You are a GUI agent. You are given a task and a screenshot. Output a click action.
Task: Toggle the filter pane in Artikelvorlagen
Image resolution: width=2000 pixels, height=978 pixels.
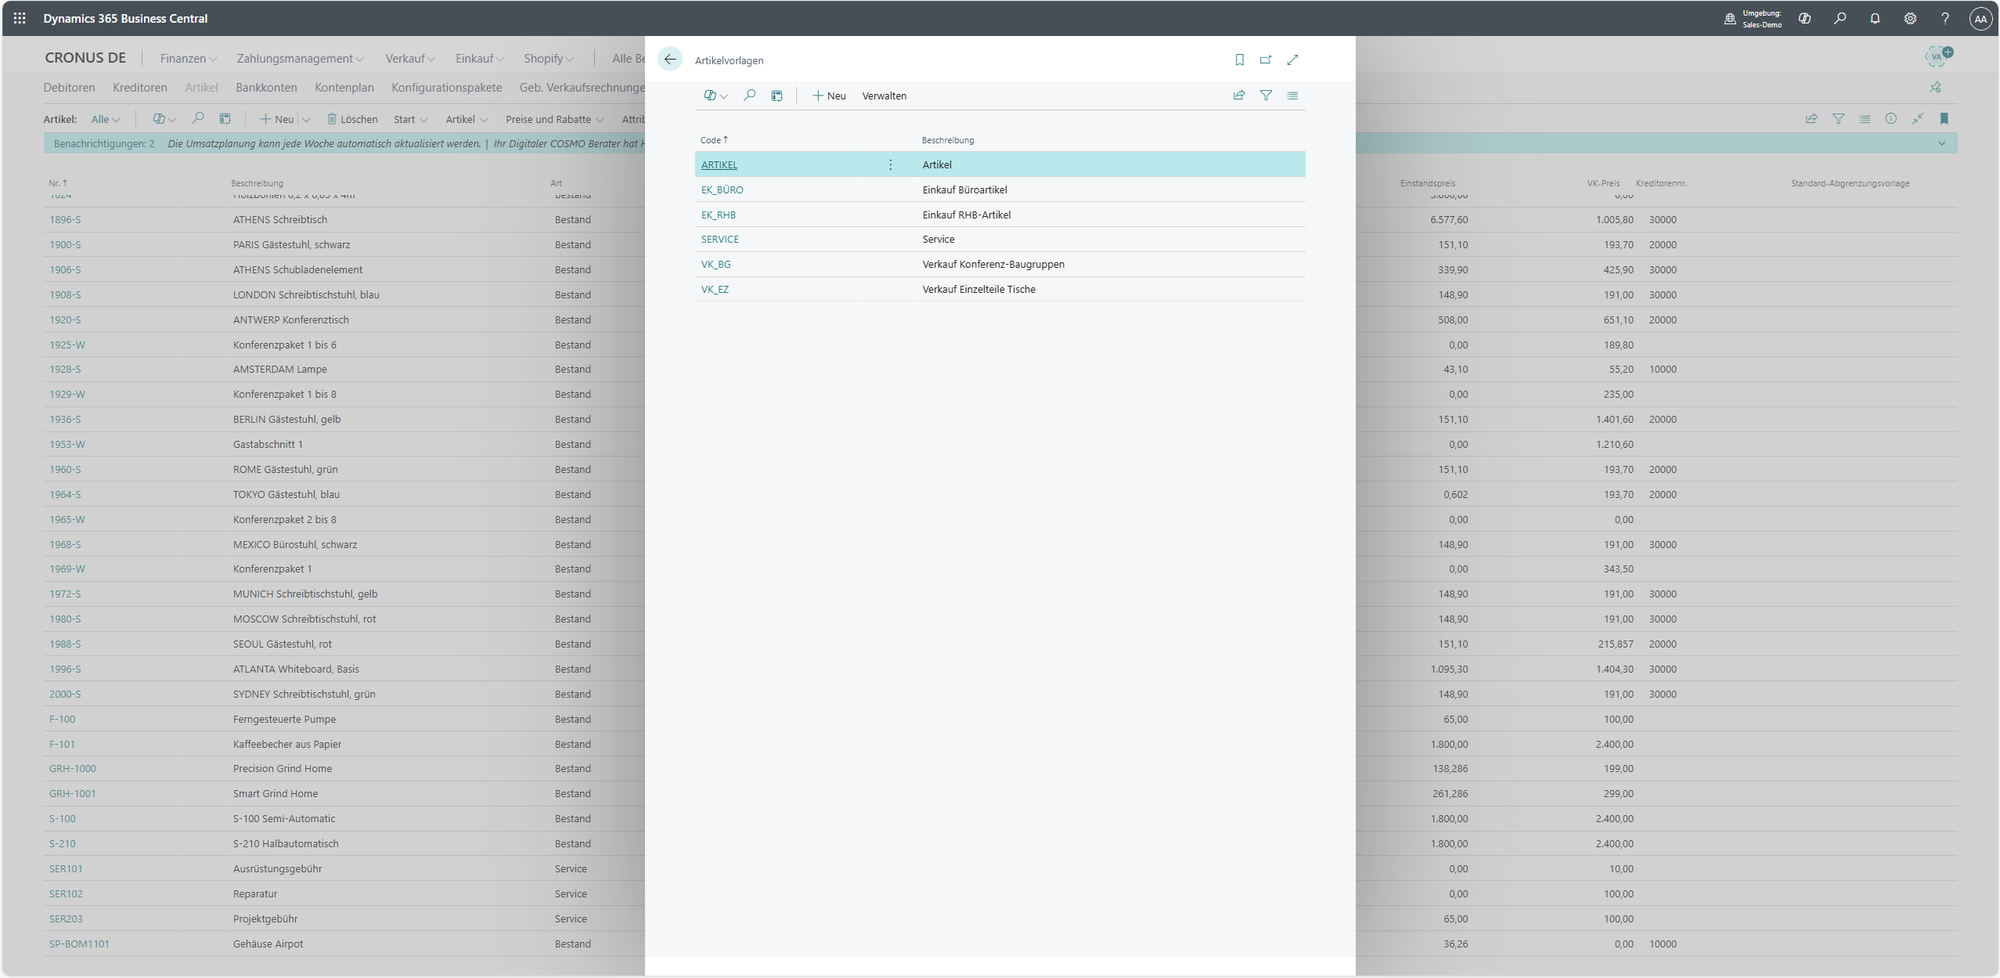click(1266, 96)
